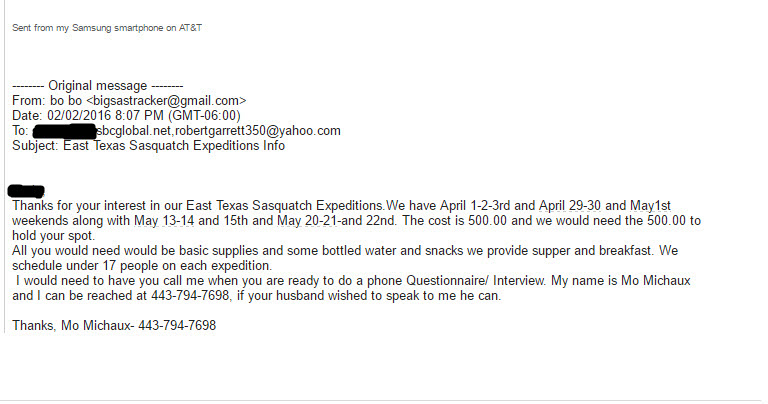Click the under 17 people sentence
Image resolution: width=768 pixels, height=404 pixels.
(x=140, y=266)
